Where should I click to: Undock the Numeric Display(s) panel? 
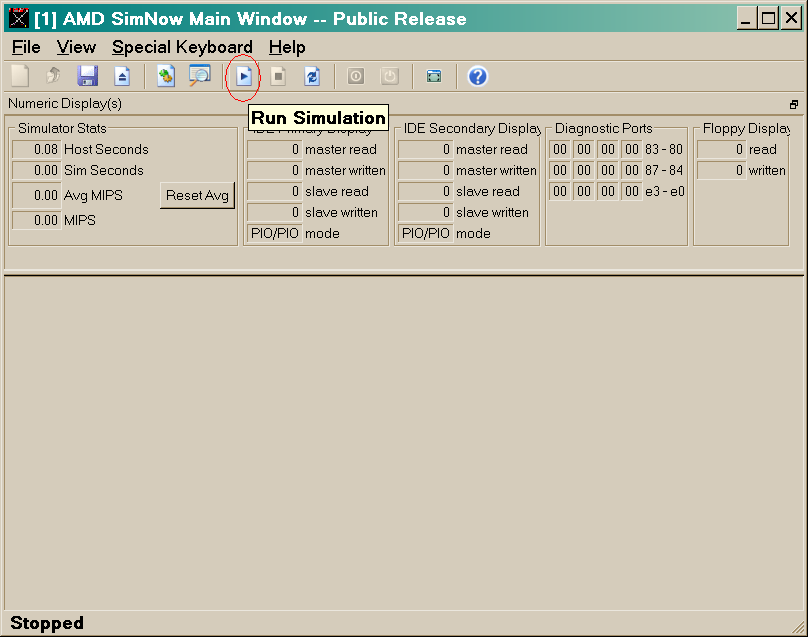793,104
